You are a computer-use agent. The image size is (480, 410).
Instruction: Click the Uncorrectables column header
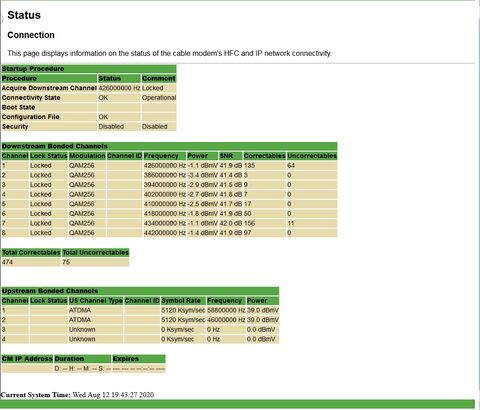[312, 156]
